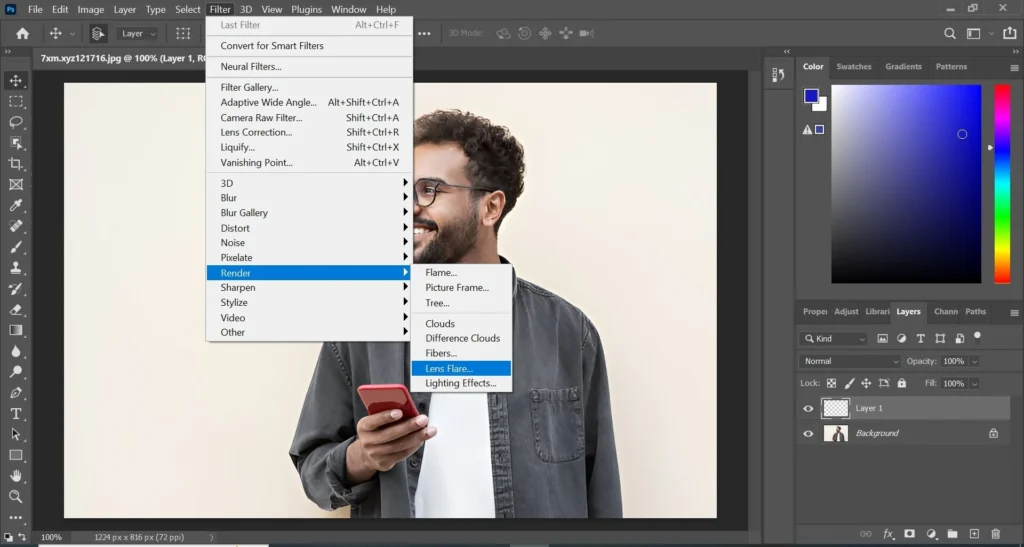The width and height of the screenshot is (1024, 547).
Task: Select the Path Selection tool
Action: click(16, 435)
